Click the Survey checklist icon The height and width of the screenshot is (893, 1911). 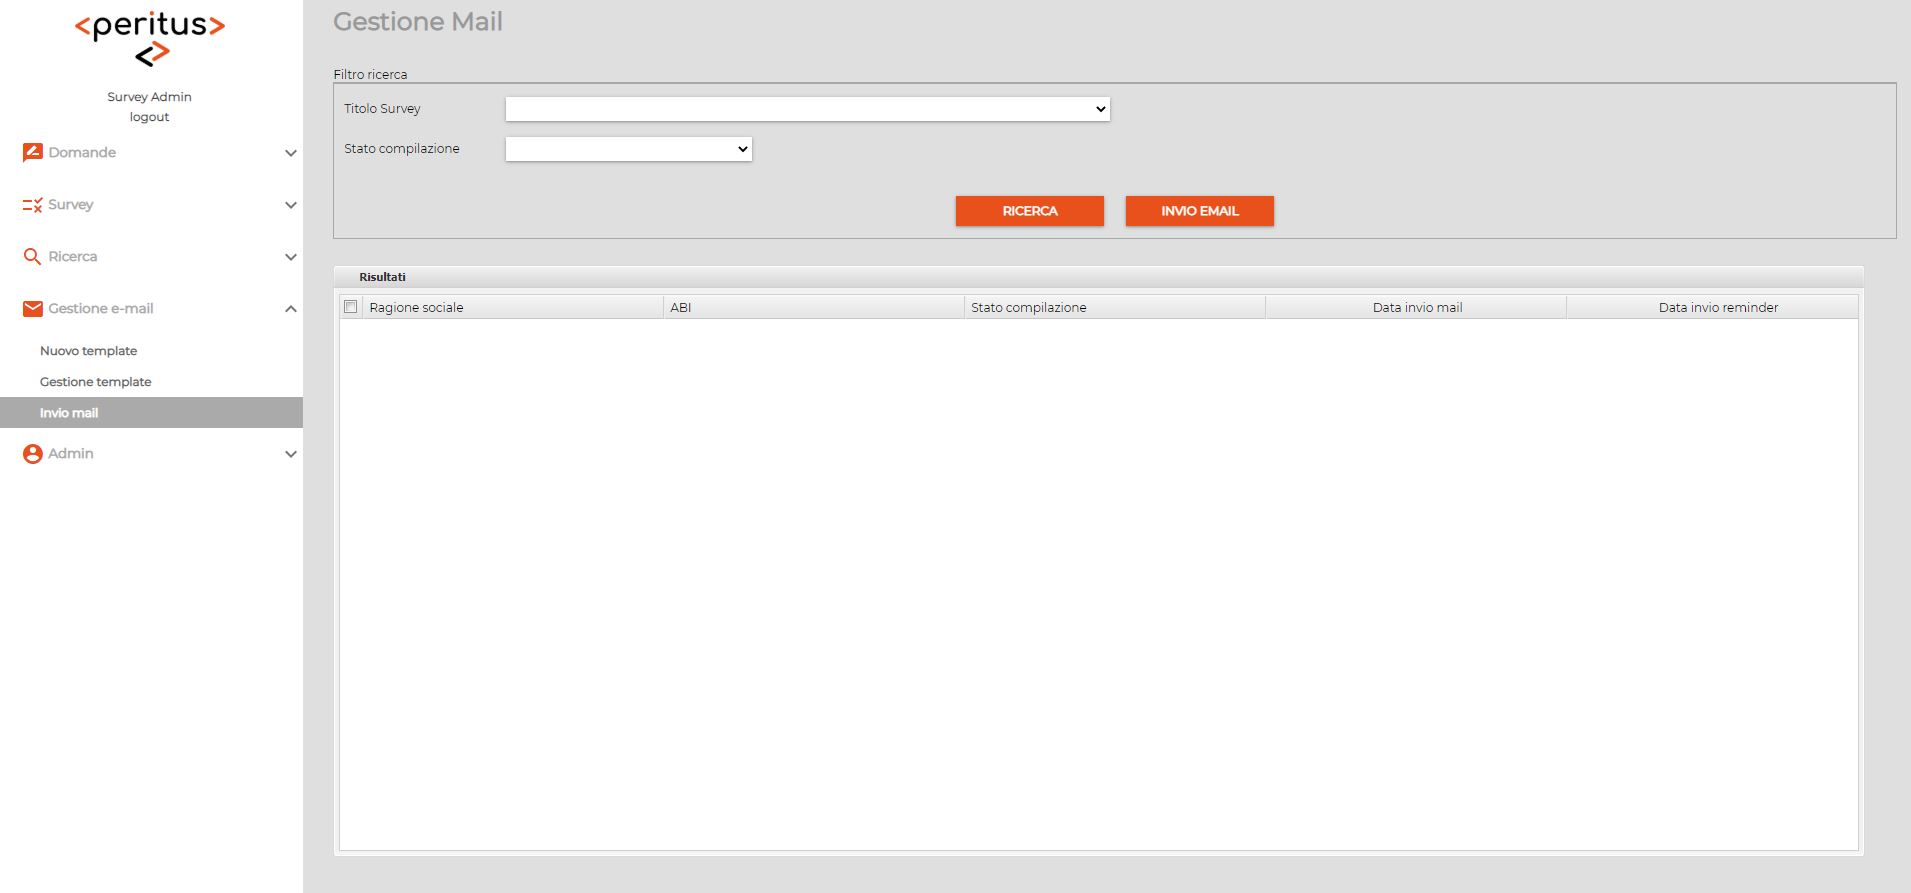pyautogui.click(x=32, y=204)
